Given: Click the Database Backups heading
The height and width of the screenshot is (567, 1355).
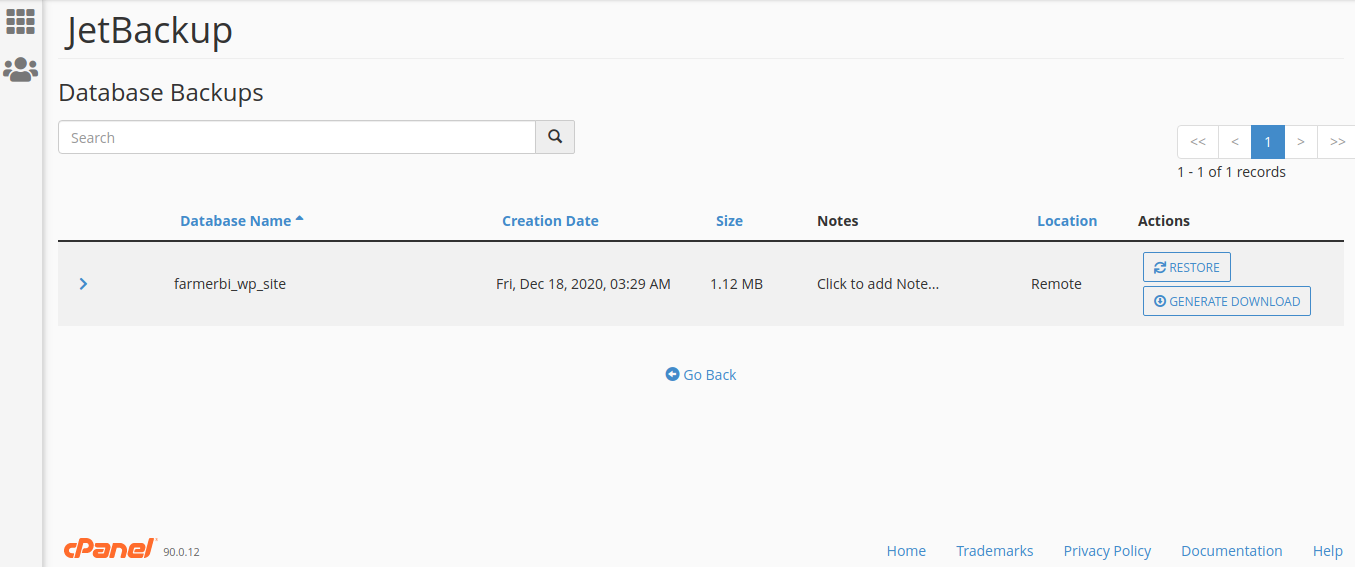Looking at the screenshot, I should 161,93.
